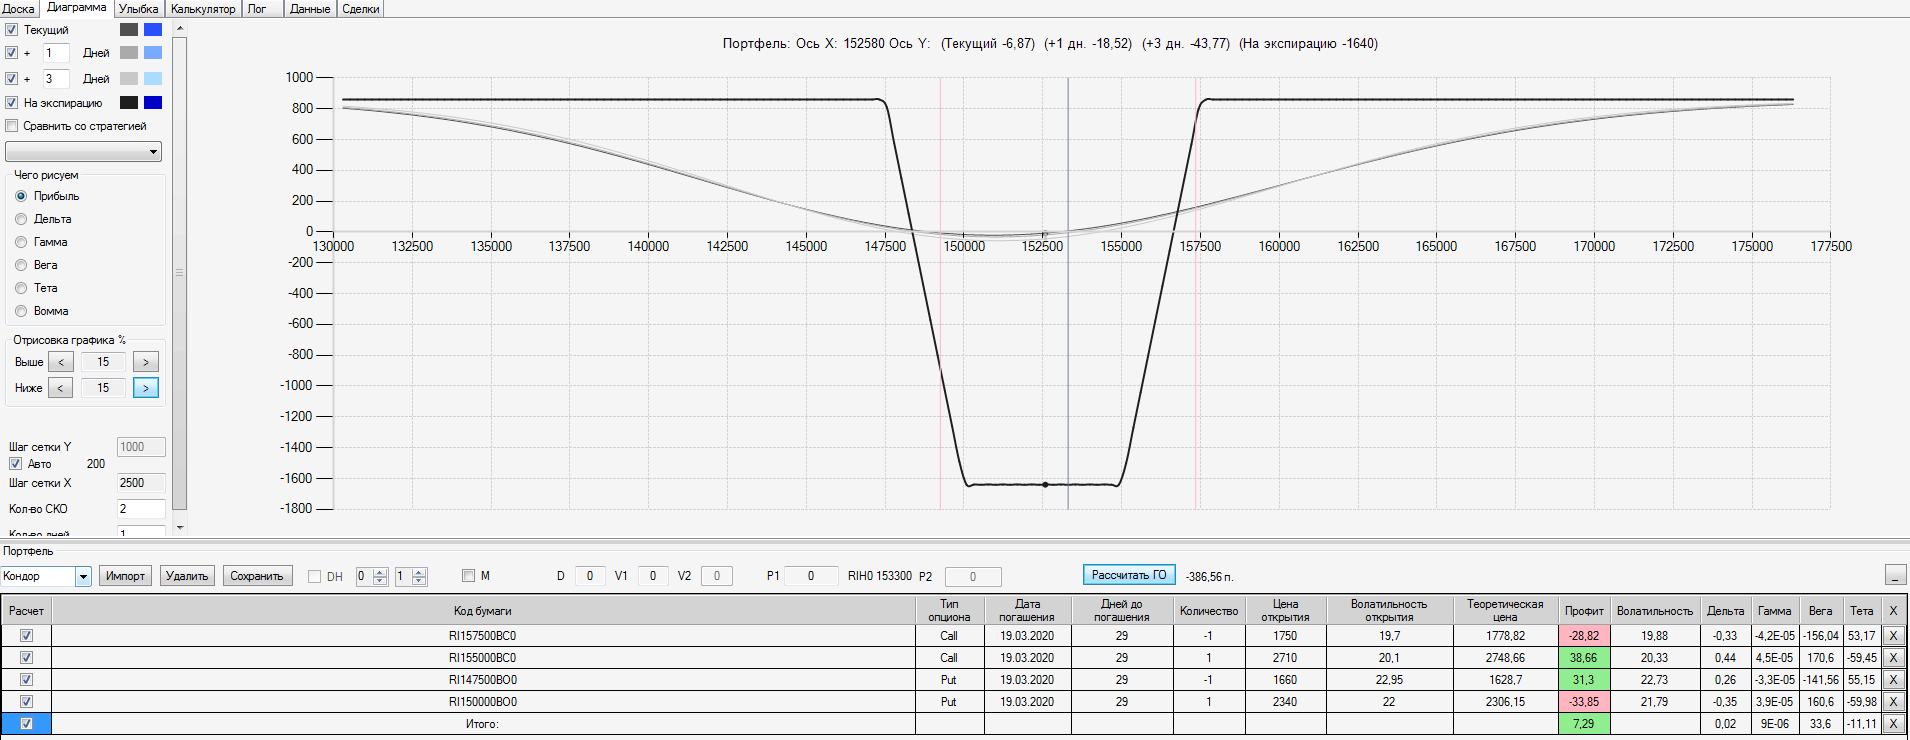
Task: Decrease the Выше chart range percentage
Action: coord(61,362)
